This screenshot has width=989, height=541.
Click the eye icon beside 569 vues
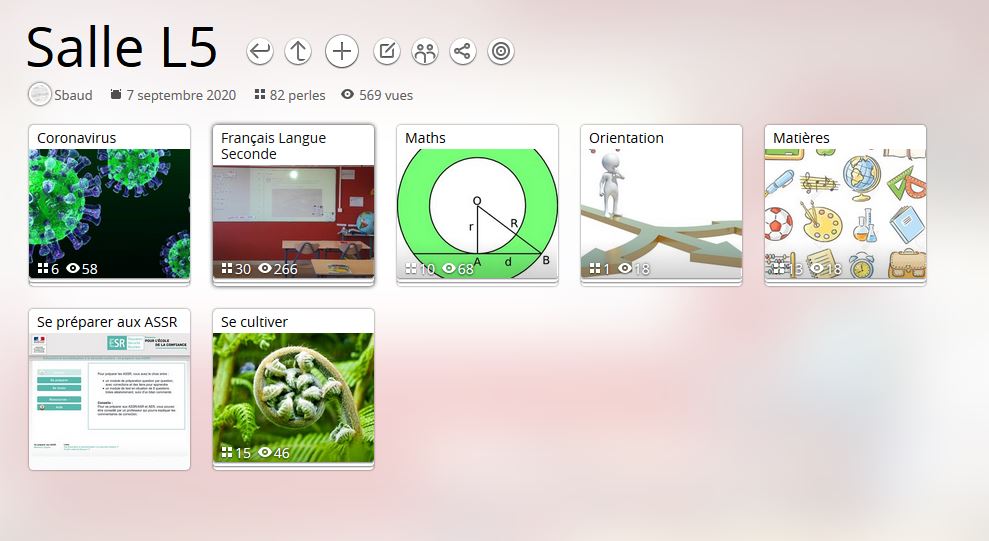(x=348, y=95)
